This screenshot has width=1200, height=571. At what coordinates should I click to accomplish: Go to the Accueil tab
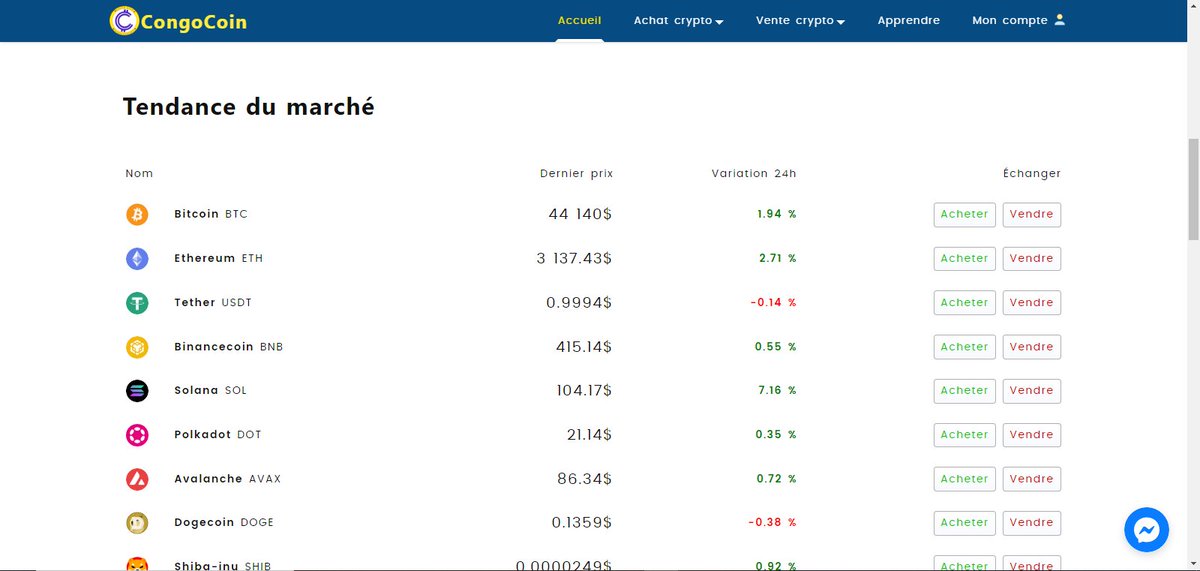coord(580,20)
